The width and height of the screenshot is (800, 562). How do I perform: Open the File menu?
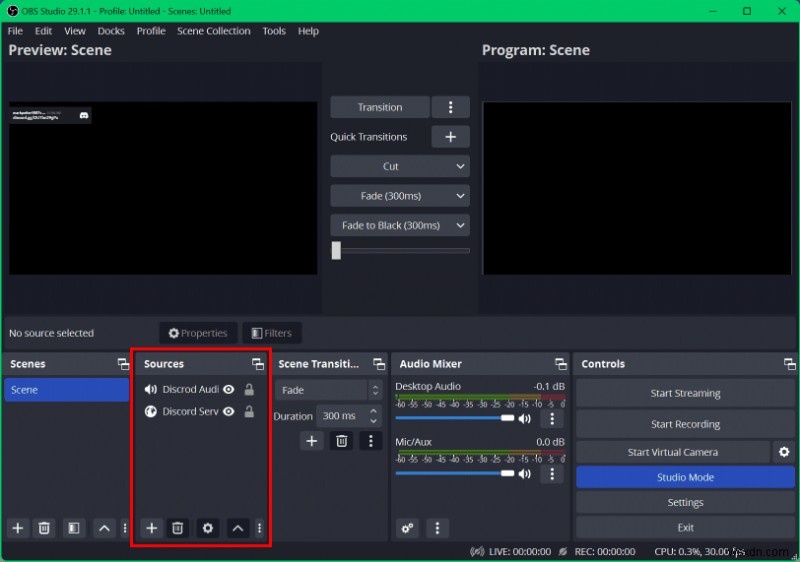point(15,31)
